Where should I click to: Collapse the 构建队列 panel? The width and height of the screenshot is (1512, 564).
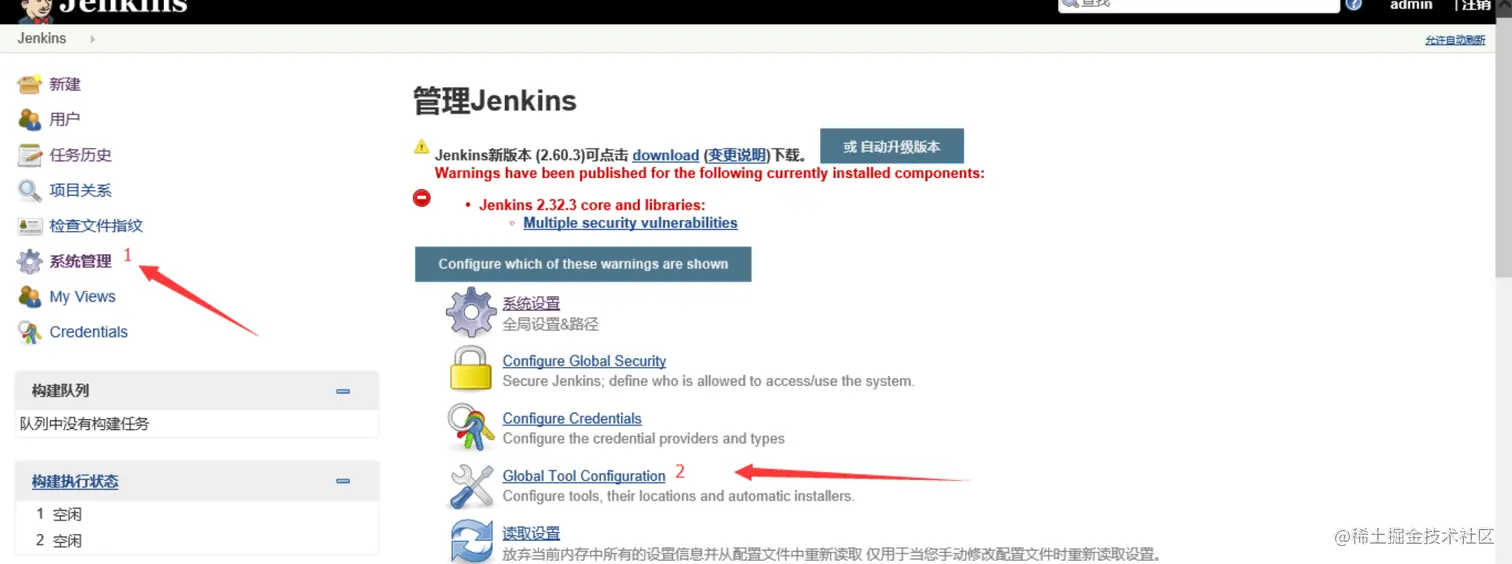(x=343, y=391)
